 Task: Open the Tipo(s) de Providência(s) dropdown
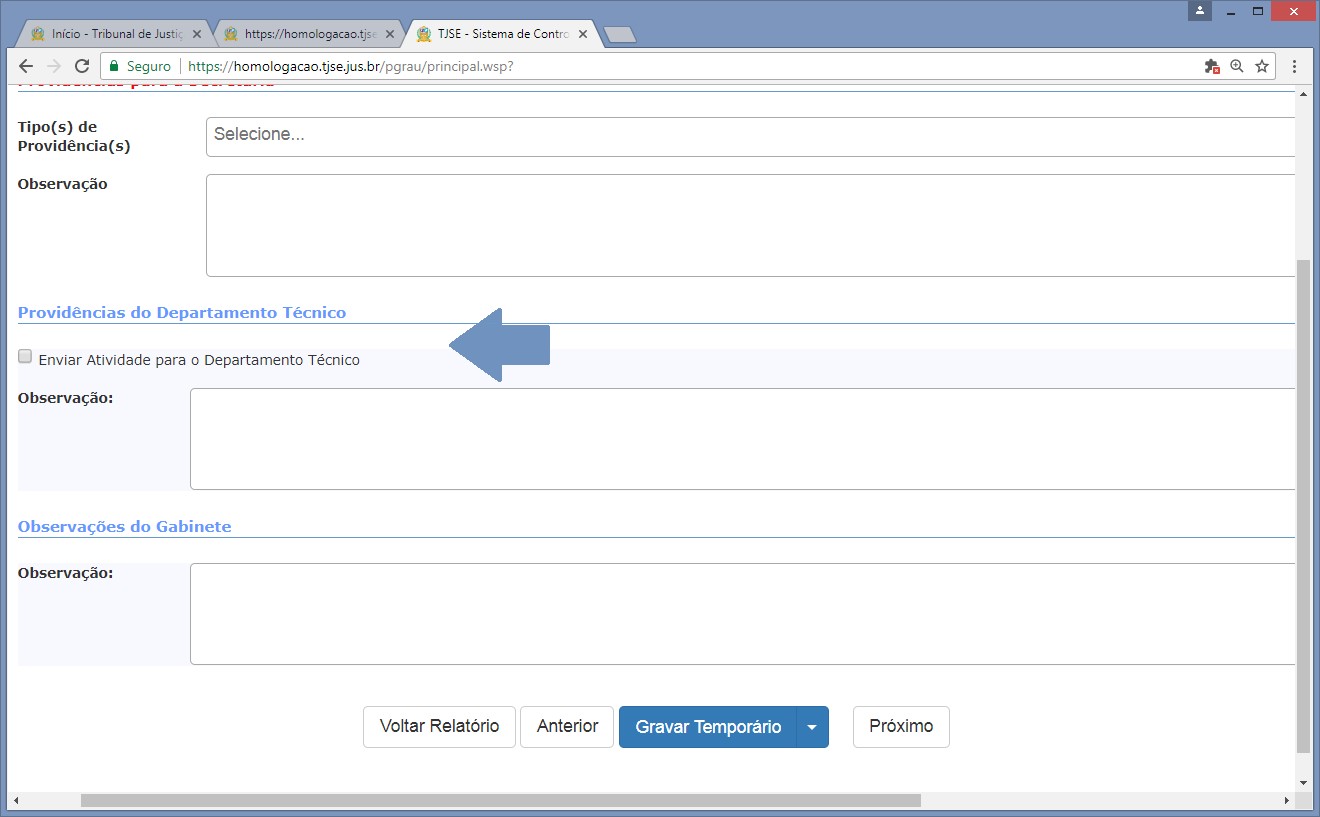[x=750, y=136]
